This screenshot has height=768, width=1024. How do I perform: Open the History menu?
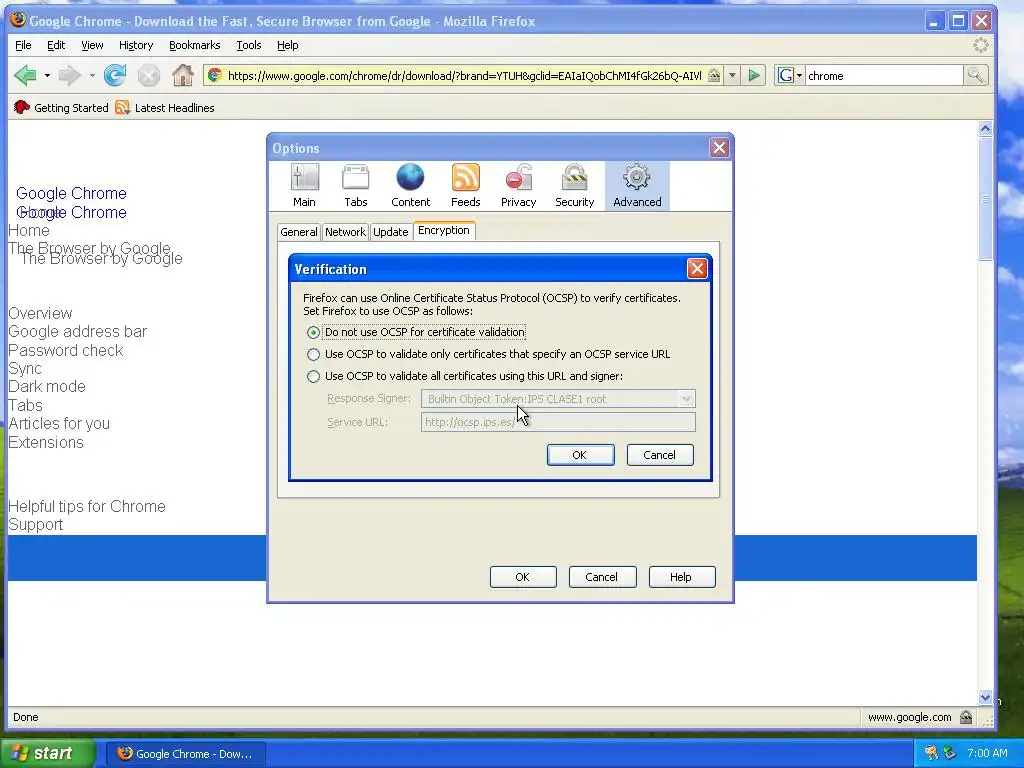pos(136,45)
